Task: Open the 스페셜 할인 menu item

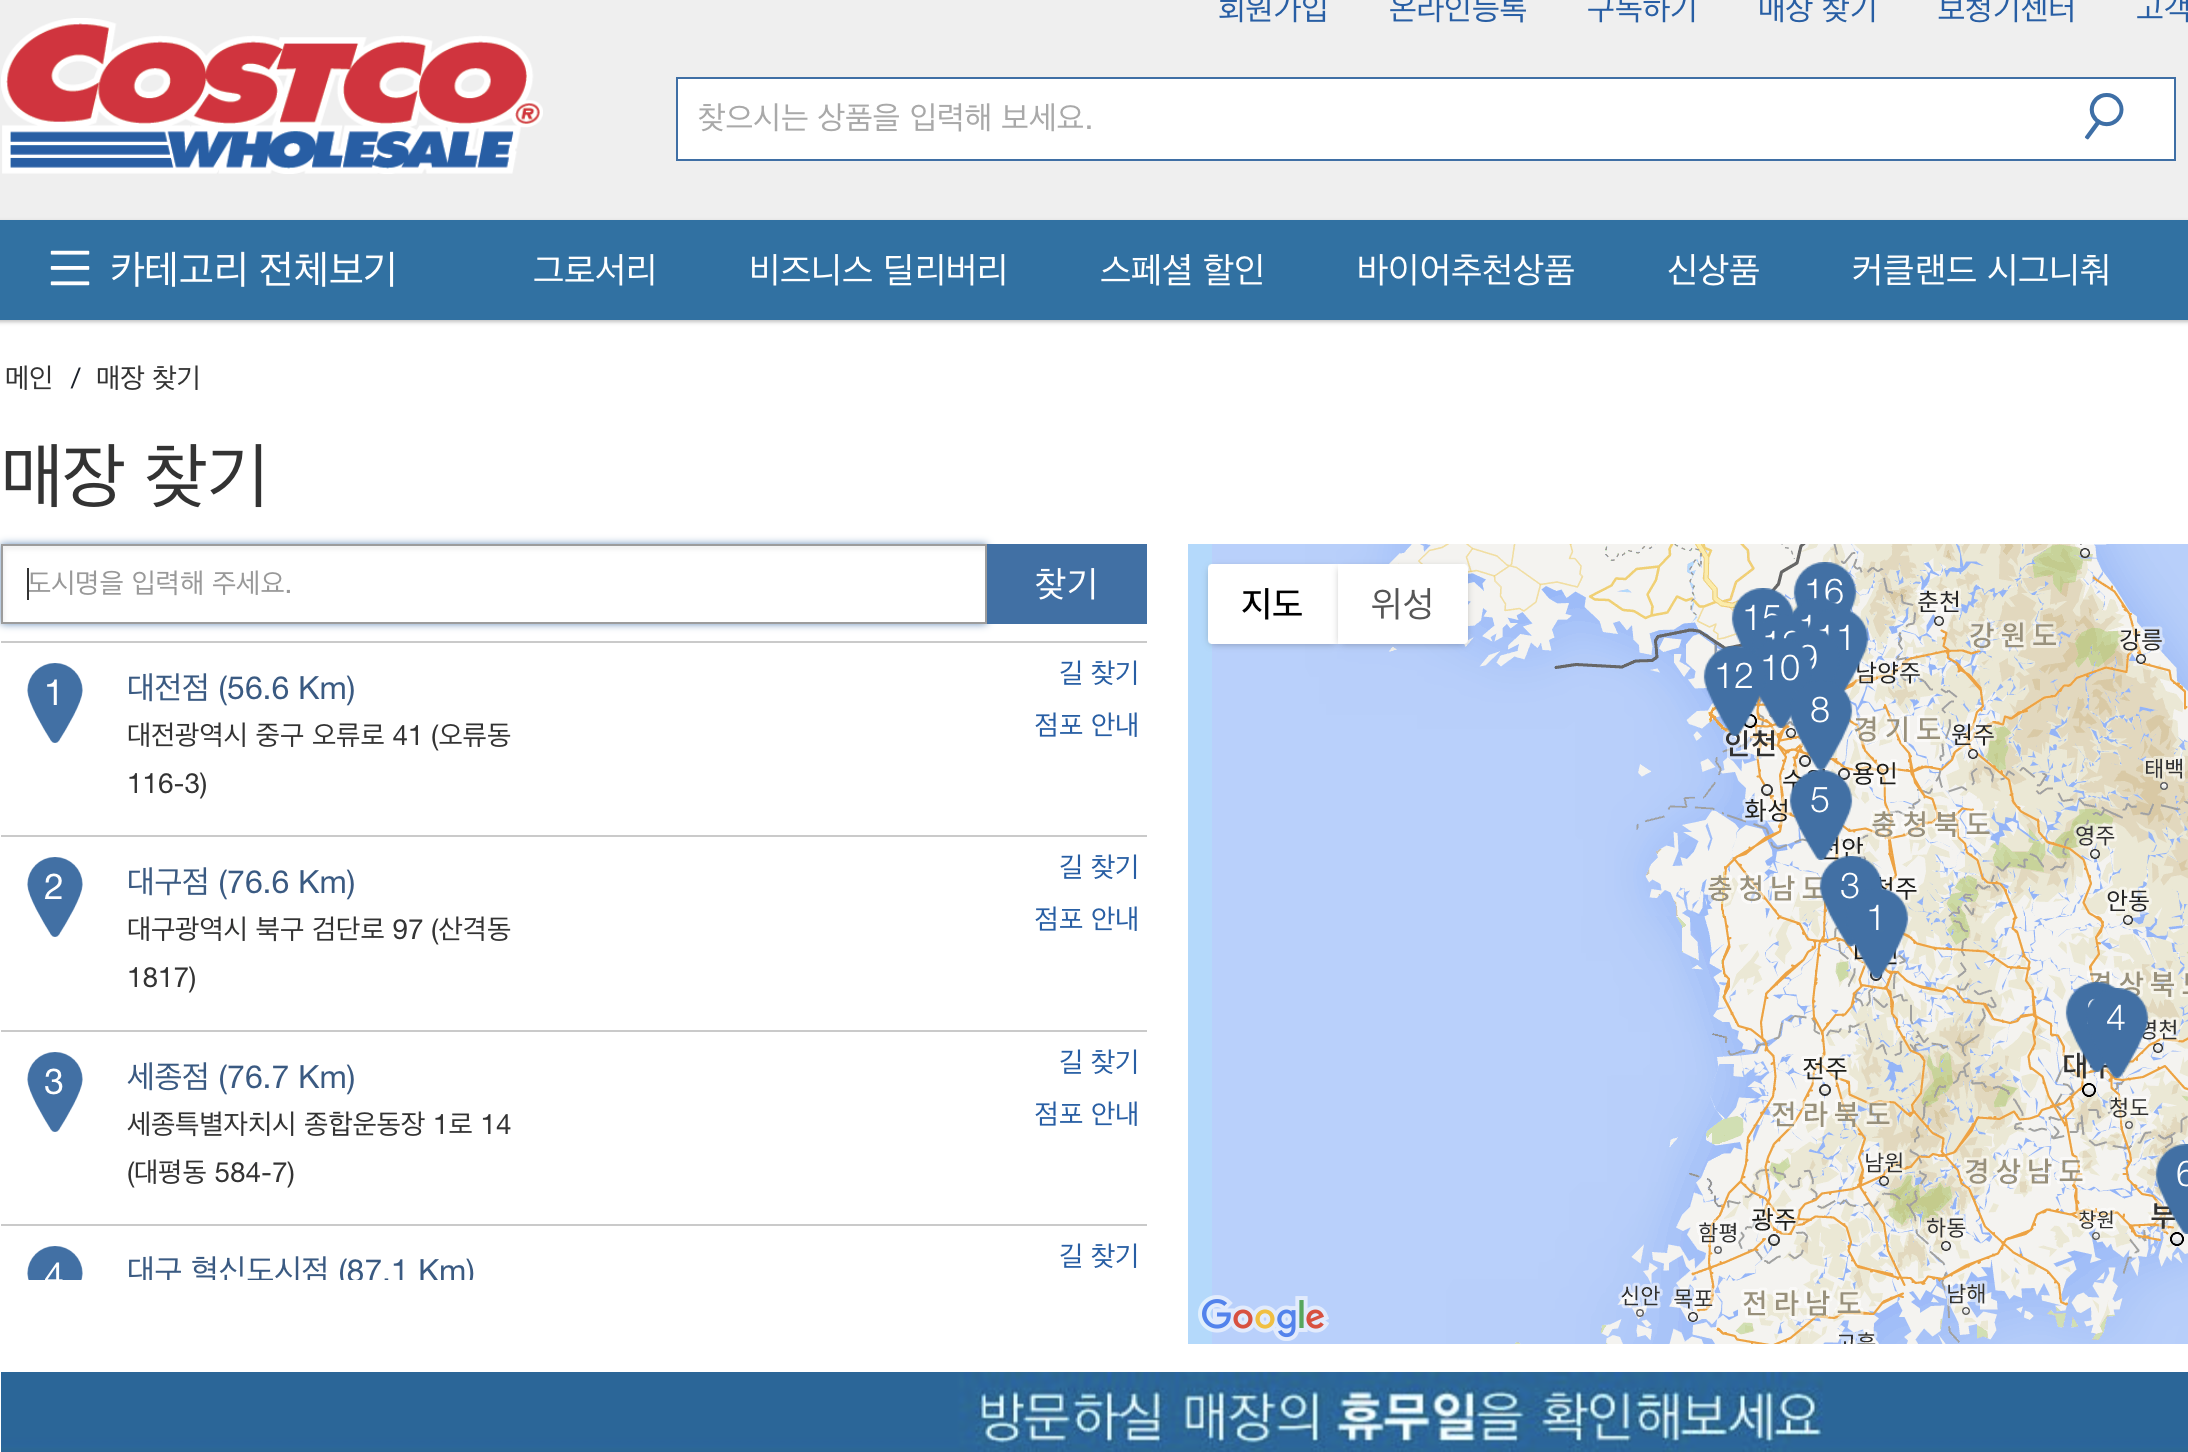Action: point(1181,269)
